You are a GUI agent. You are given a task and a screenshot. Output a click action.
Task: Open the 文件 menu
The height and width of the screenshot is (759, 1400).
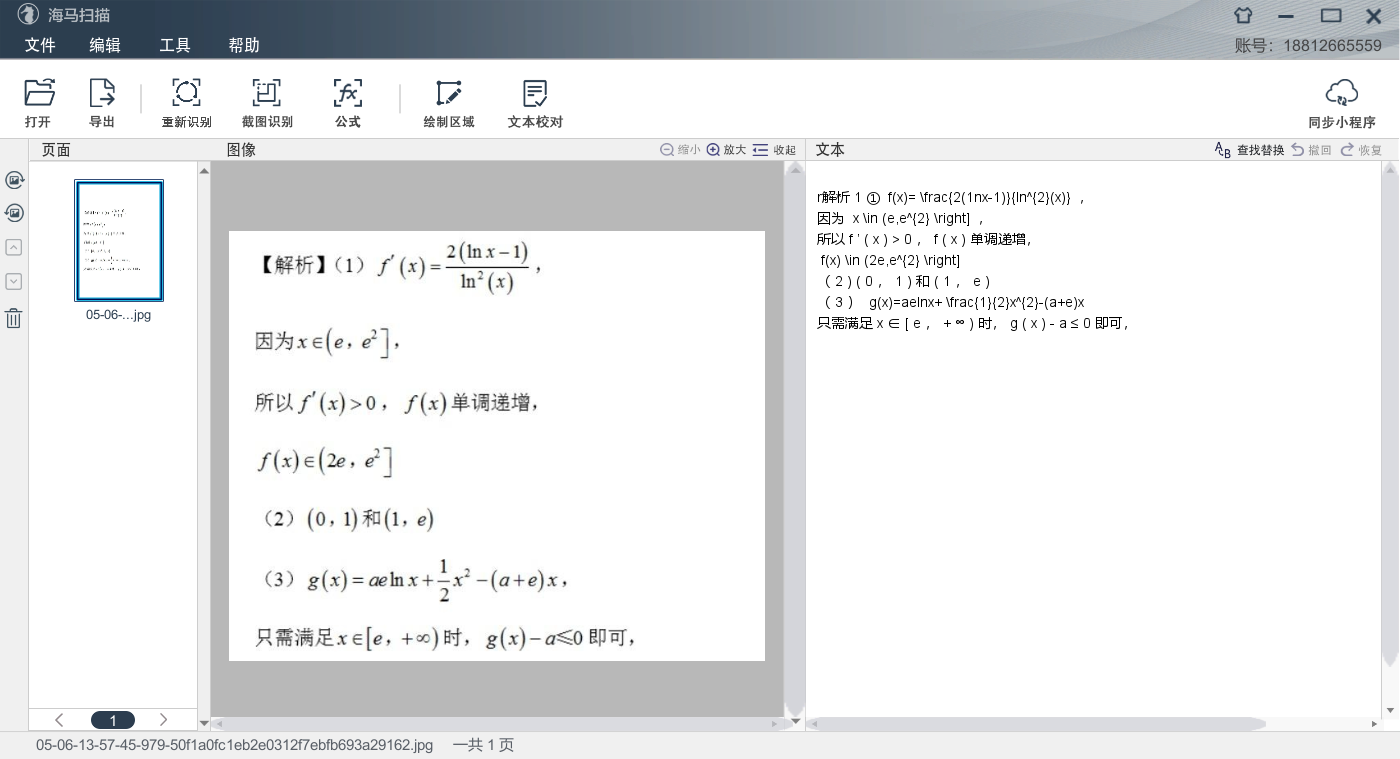click(40, 45)
